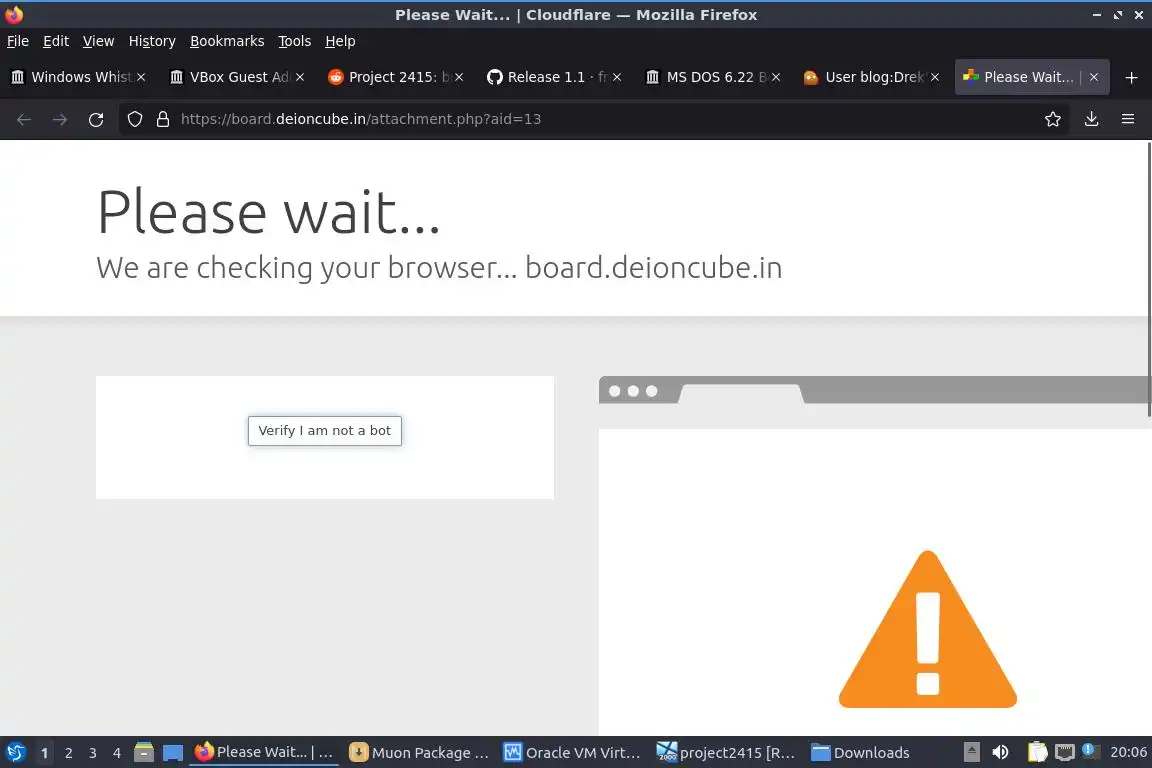Close the Release 1.1 tab
This screenshot has height=768, width=1152.
(617, 77)
